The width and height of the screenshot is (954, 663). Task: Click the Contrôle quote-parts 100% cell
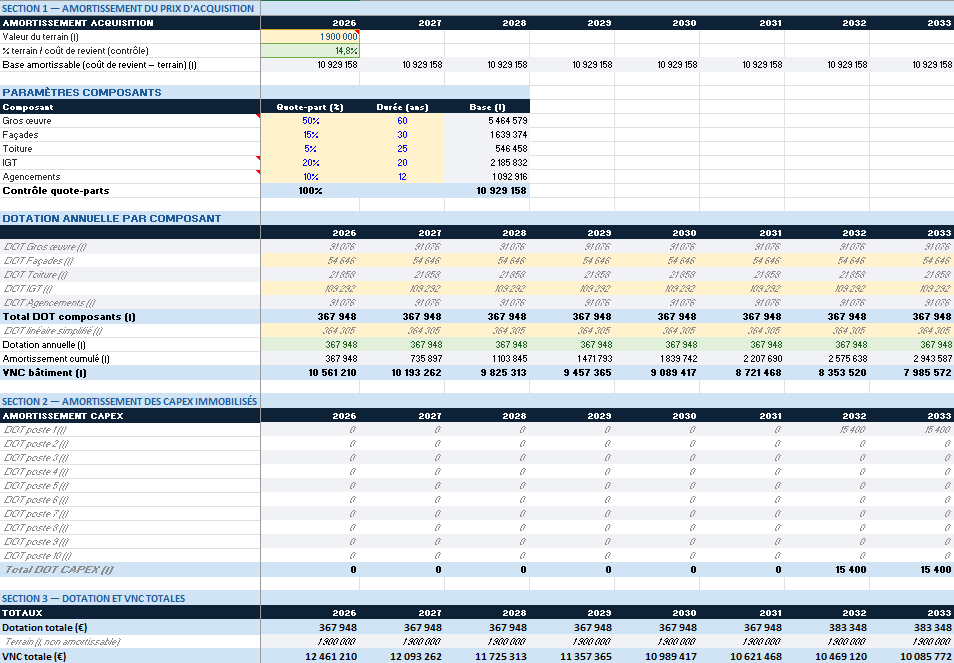[x=310, y=190]
